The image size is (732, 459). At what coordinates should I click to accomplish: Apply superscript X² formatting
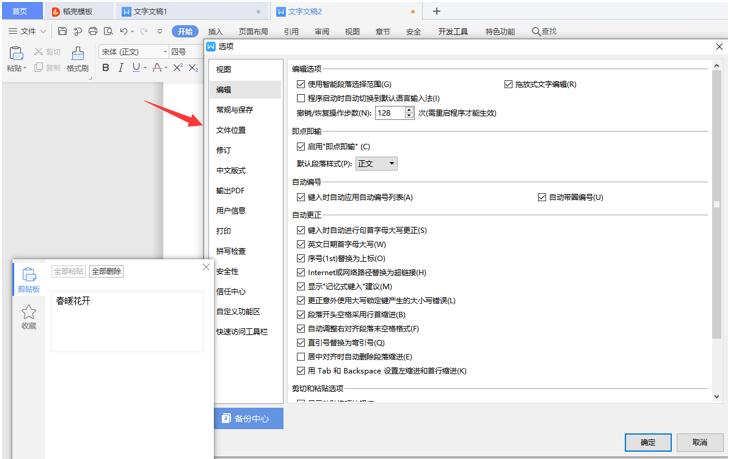178,68
